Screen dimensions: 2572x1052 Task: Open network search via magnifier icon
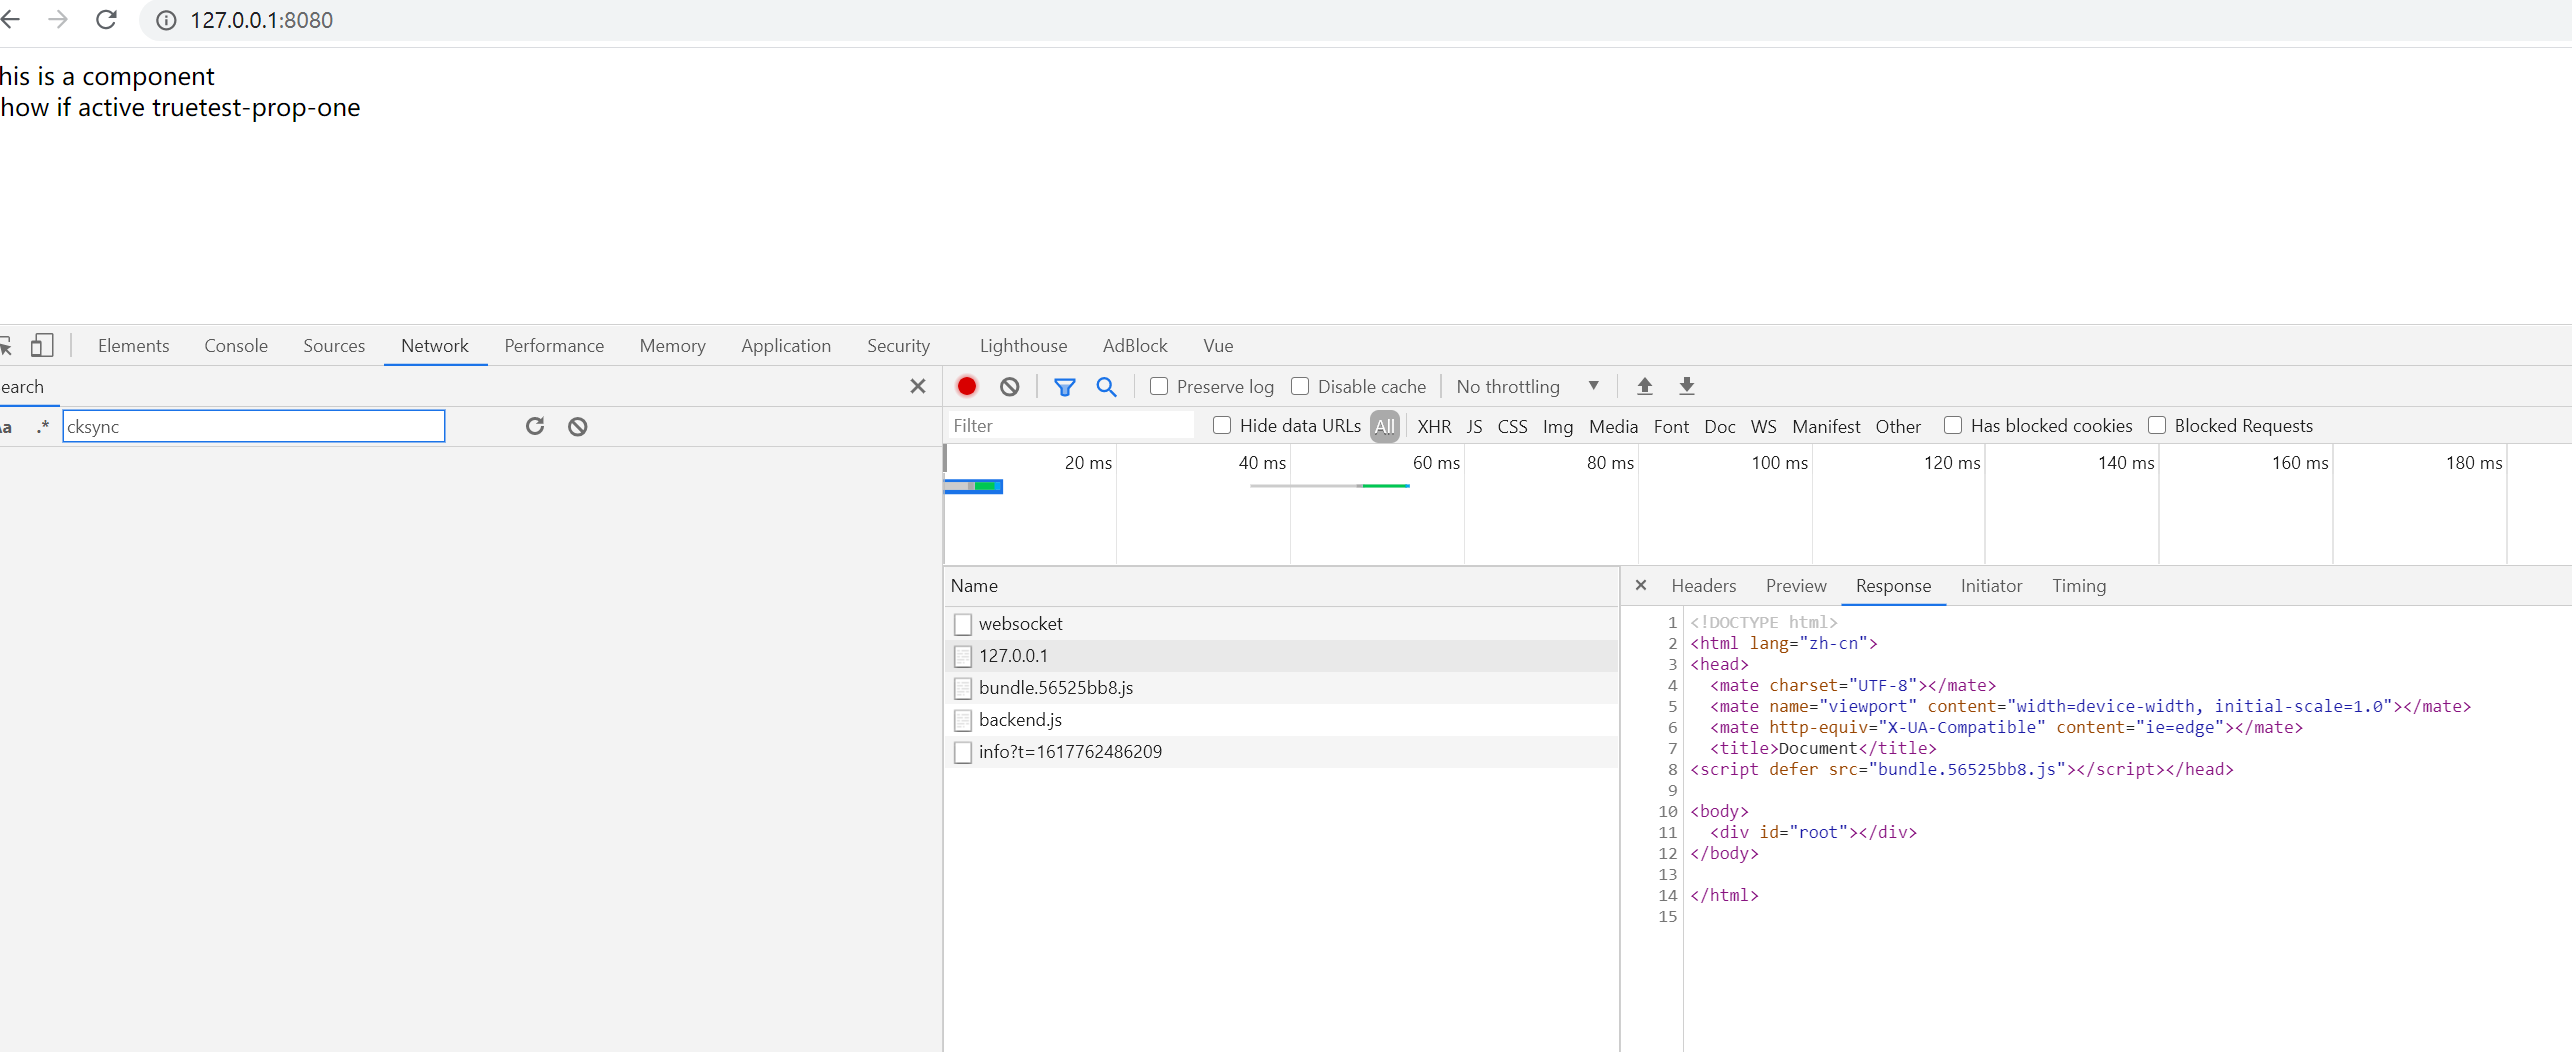[x=1106, y=386]
